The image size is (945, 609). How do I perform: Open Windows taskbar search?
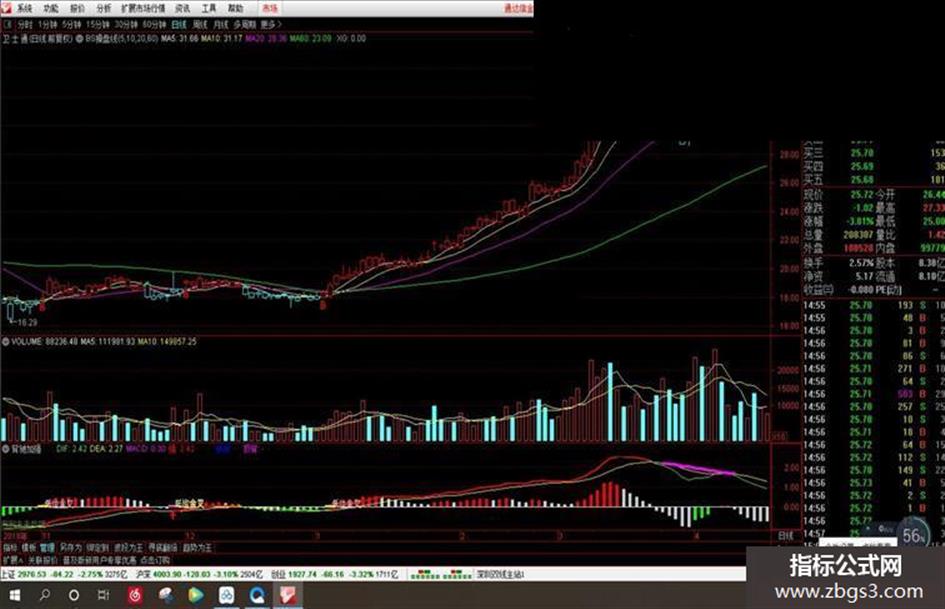click(x=45, y=595)
